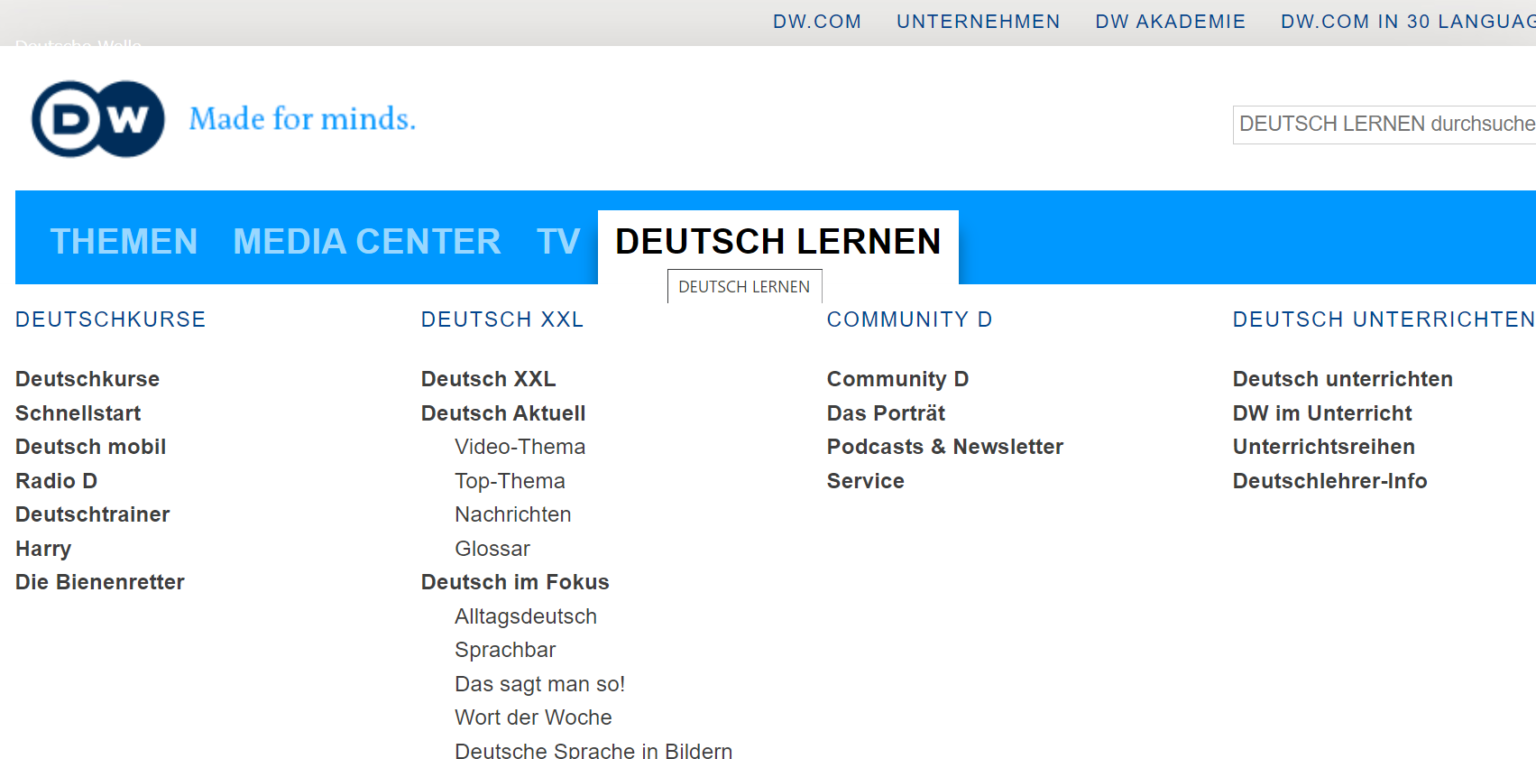The width and height of the screenshot is (1536, 759).
Task: Select the DEUTSCH LERNEN tab
Action: pos(778,240)
